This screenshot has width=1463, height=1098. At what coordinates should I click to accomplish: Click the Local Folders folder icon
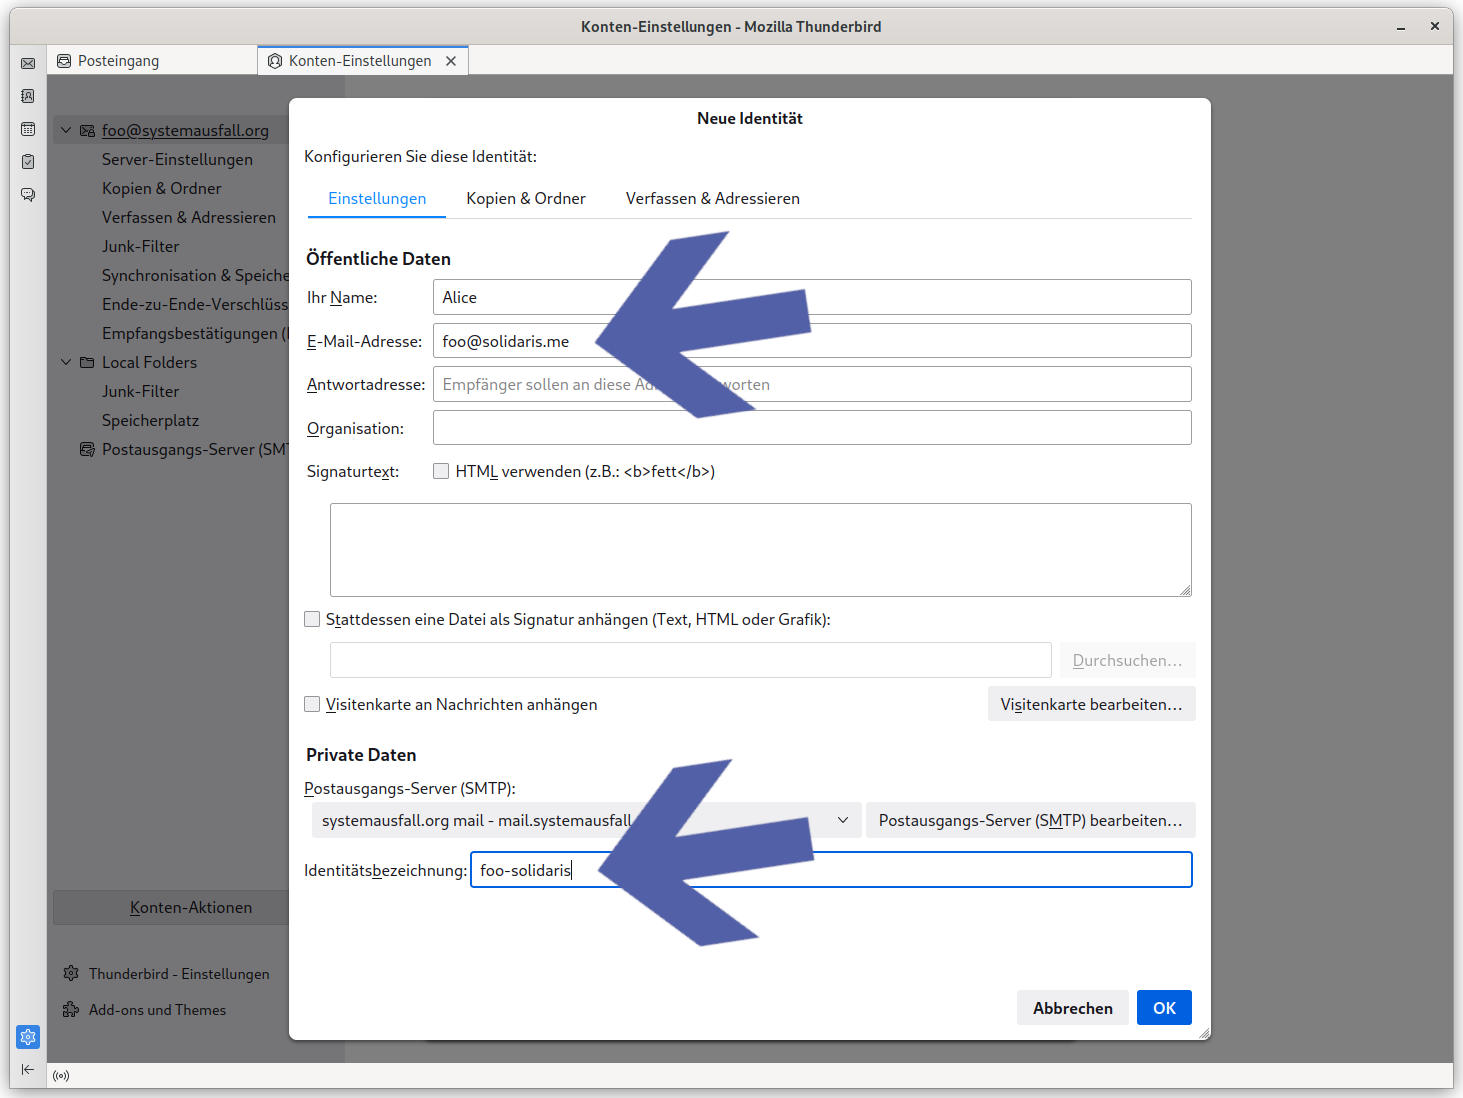pos(87,362)
